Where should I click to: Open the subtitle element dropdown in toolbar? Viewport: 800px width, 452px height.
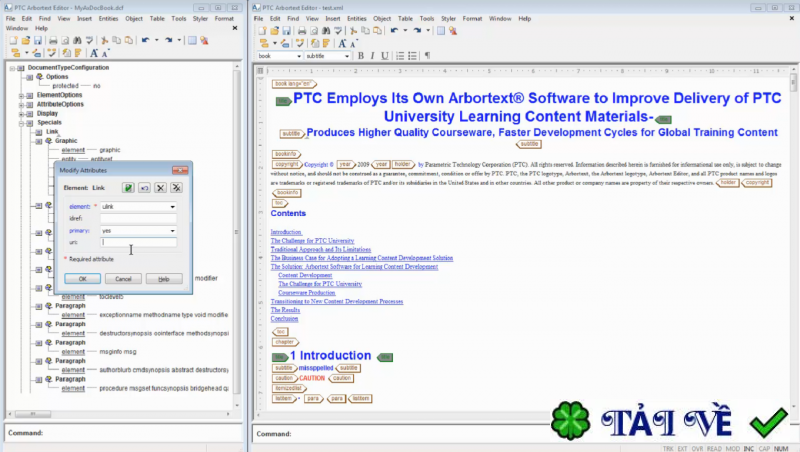coord(347,56)
